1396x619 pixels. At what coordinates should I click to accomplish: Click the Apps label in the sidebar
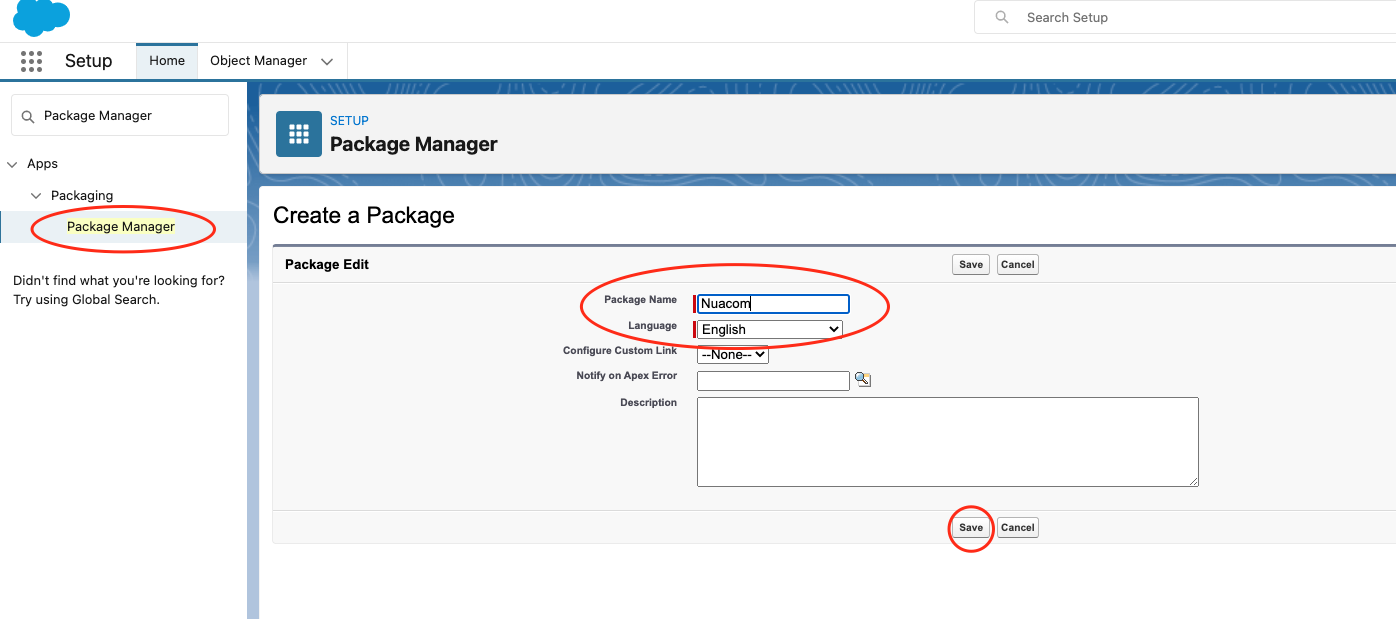(x=42, y=164)
